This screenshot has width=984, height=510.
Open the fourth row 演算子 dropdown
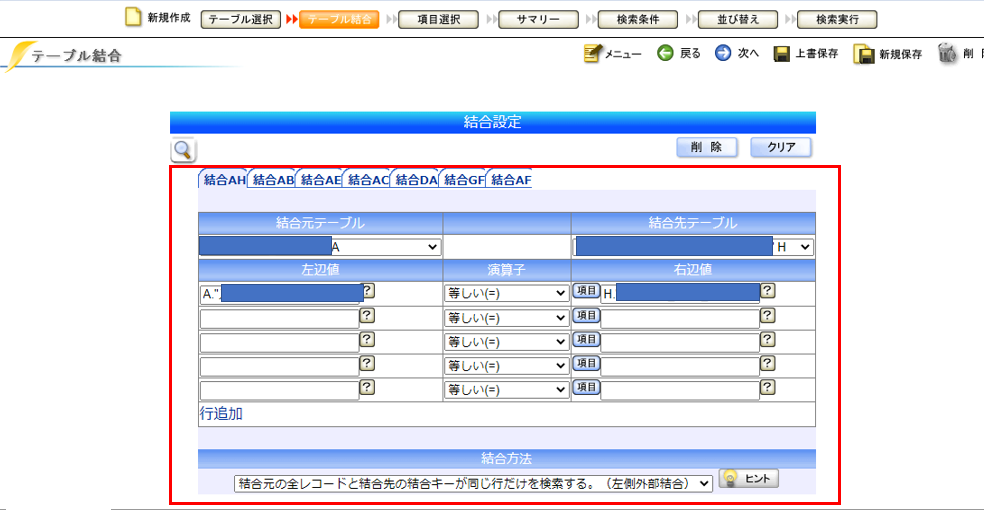pyautogui.click(x=506, y=366)
